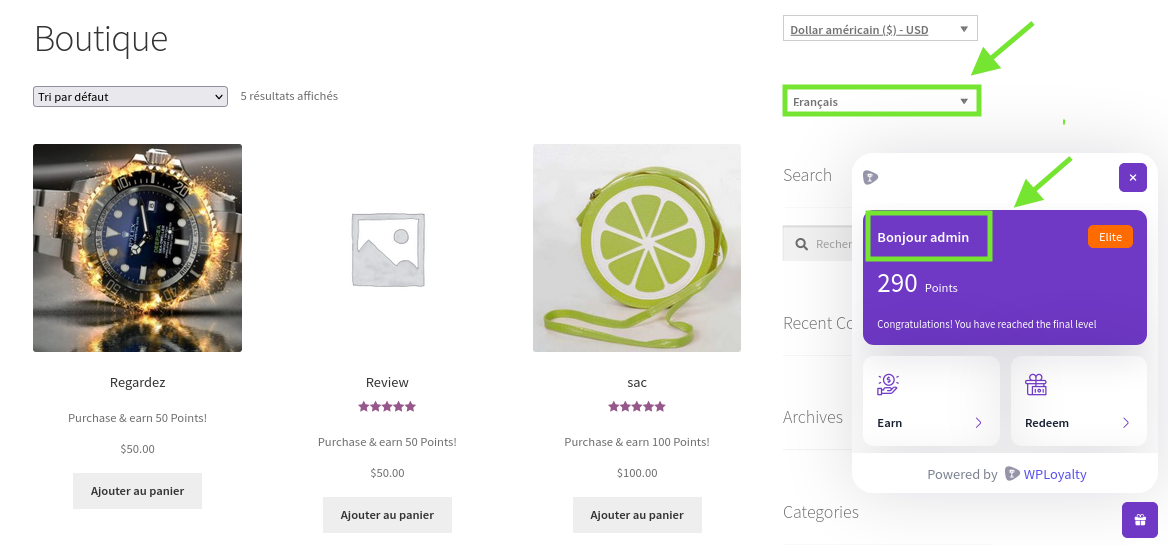Click the Earn hand-coin icon
The width and height of the screenshot is (1168, 545).
point(888,385)
